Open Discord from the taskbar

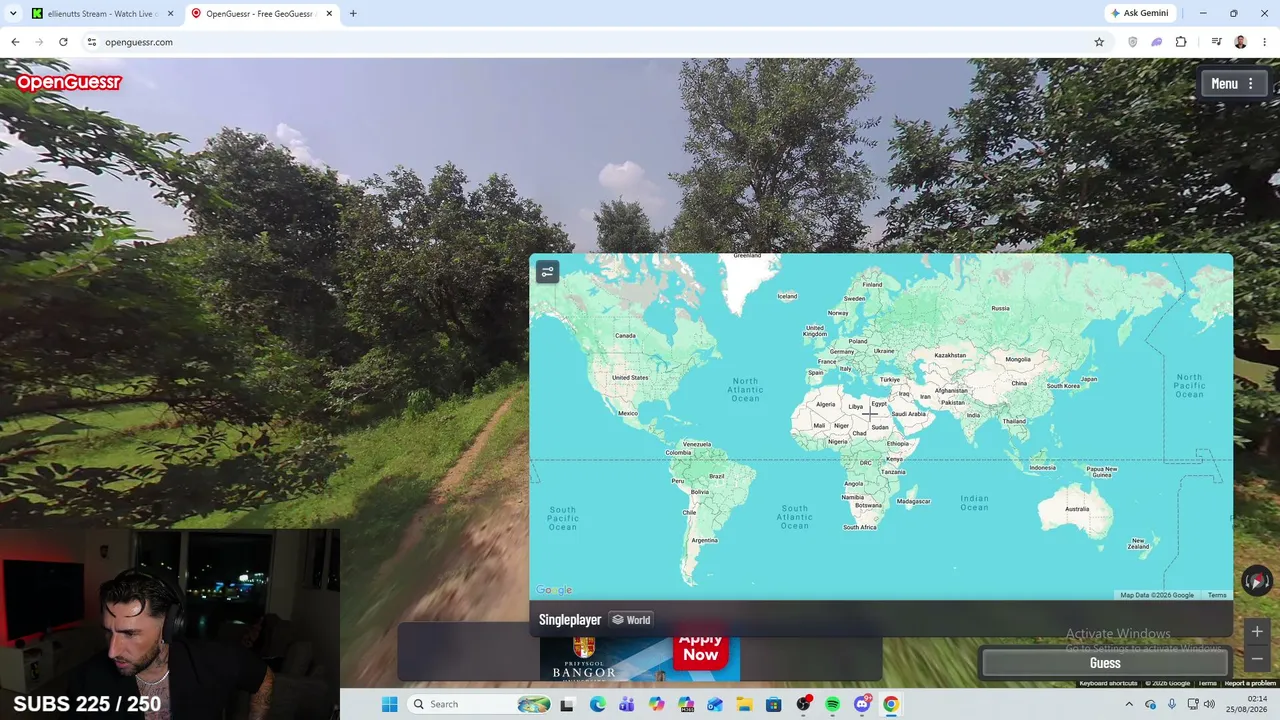[862, 704]
